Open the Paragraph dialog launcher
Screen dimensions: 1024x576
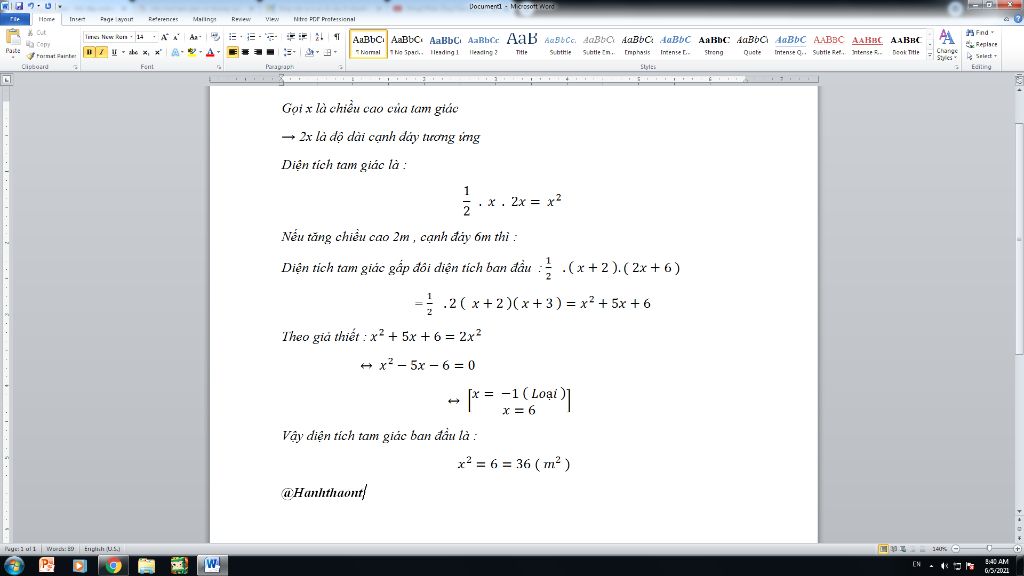[x=341, y=67]
